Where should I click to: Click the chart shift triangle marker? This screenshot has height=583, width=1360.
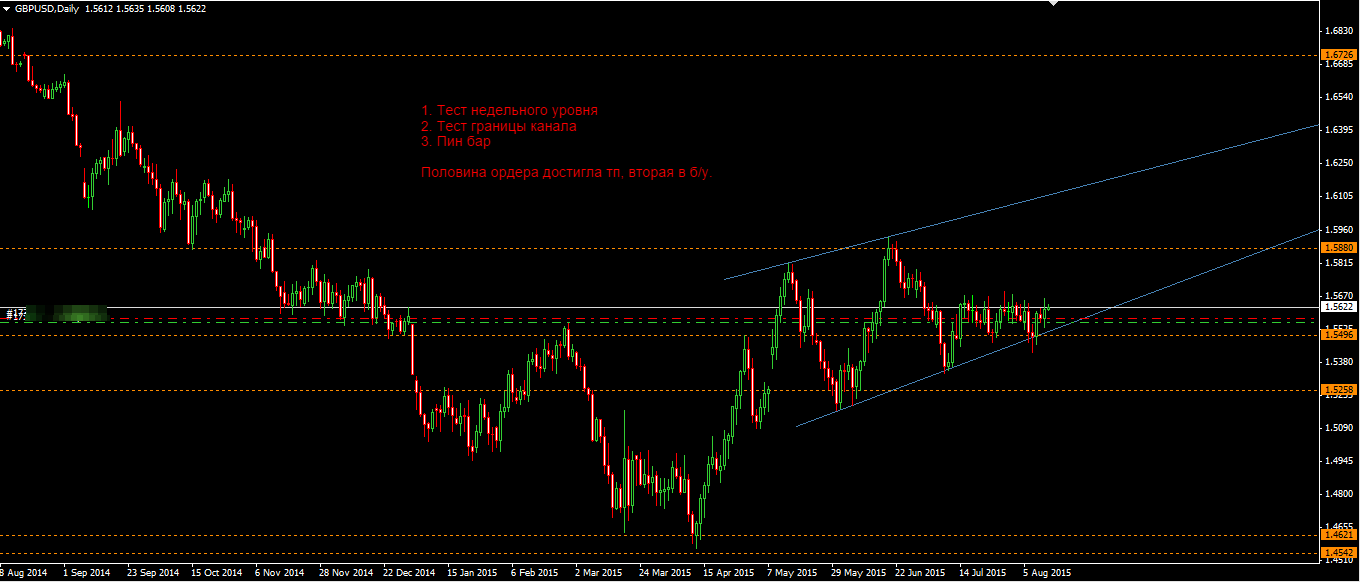click(1052, 3)
